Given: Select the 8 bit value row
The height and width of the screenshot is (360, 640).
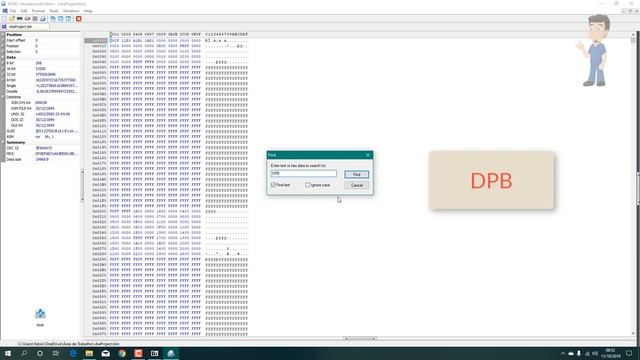Looking at the screenshot, I should click(43, 63).
